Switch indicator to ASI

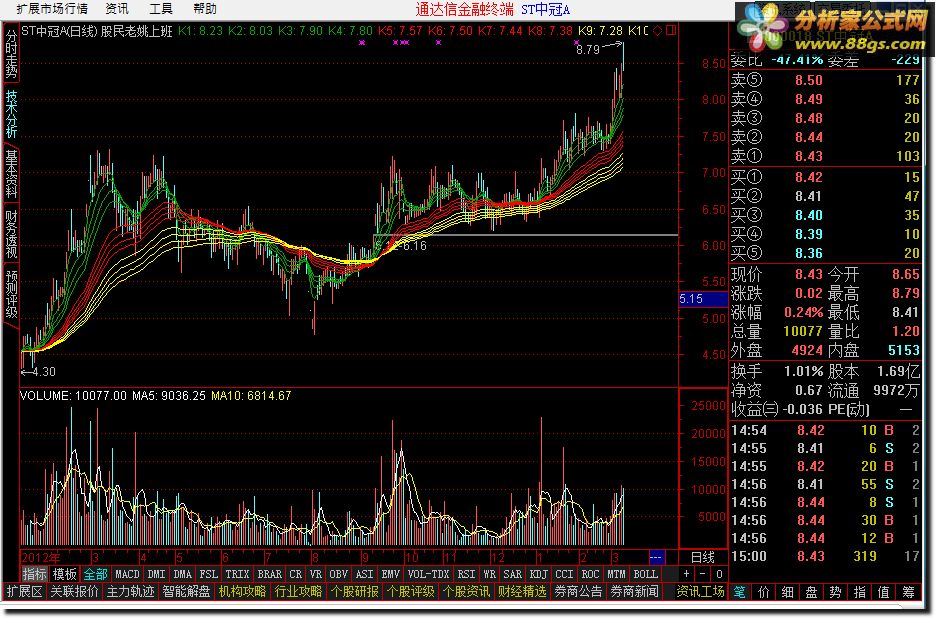tap(364, 574)
